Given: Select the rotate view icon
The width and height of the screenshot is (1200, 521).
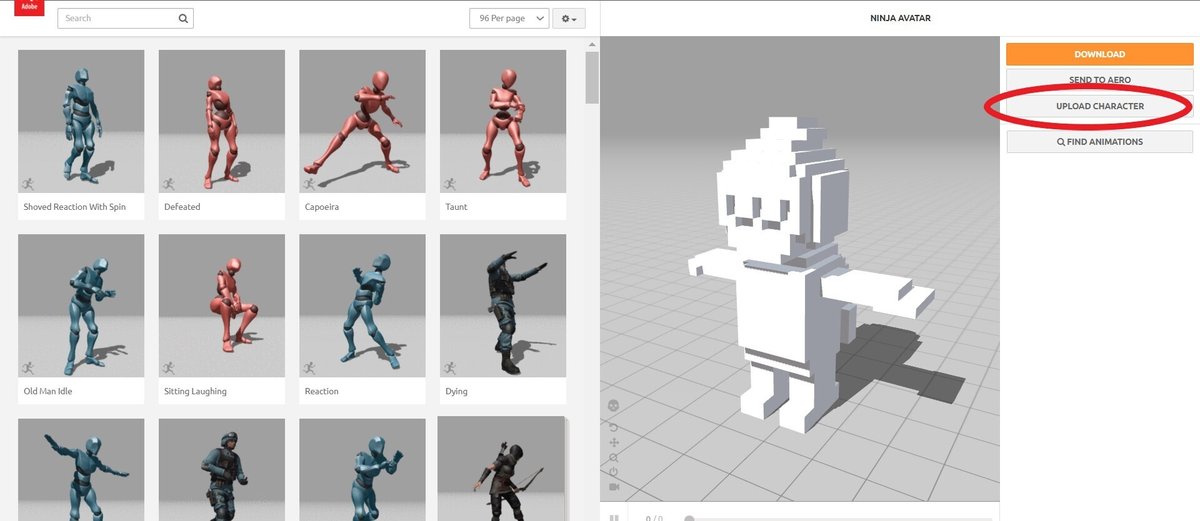Looking at the screenshot, I should tap(614, 427).
